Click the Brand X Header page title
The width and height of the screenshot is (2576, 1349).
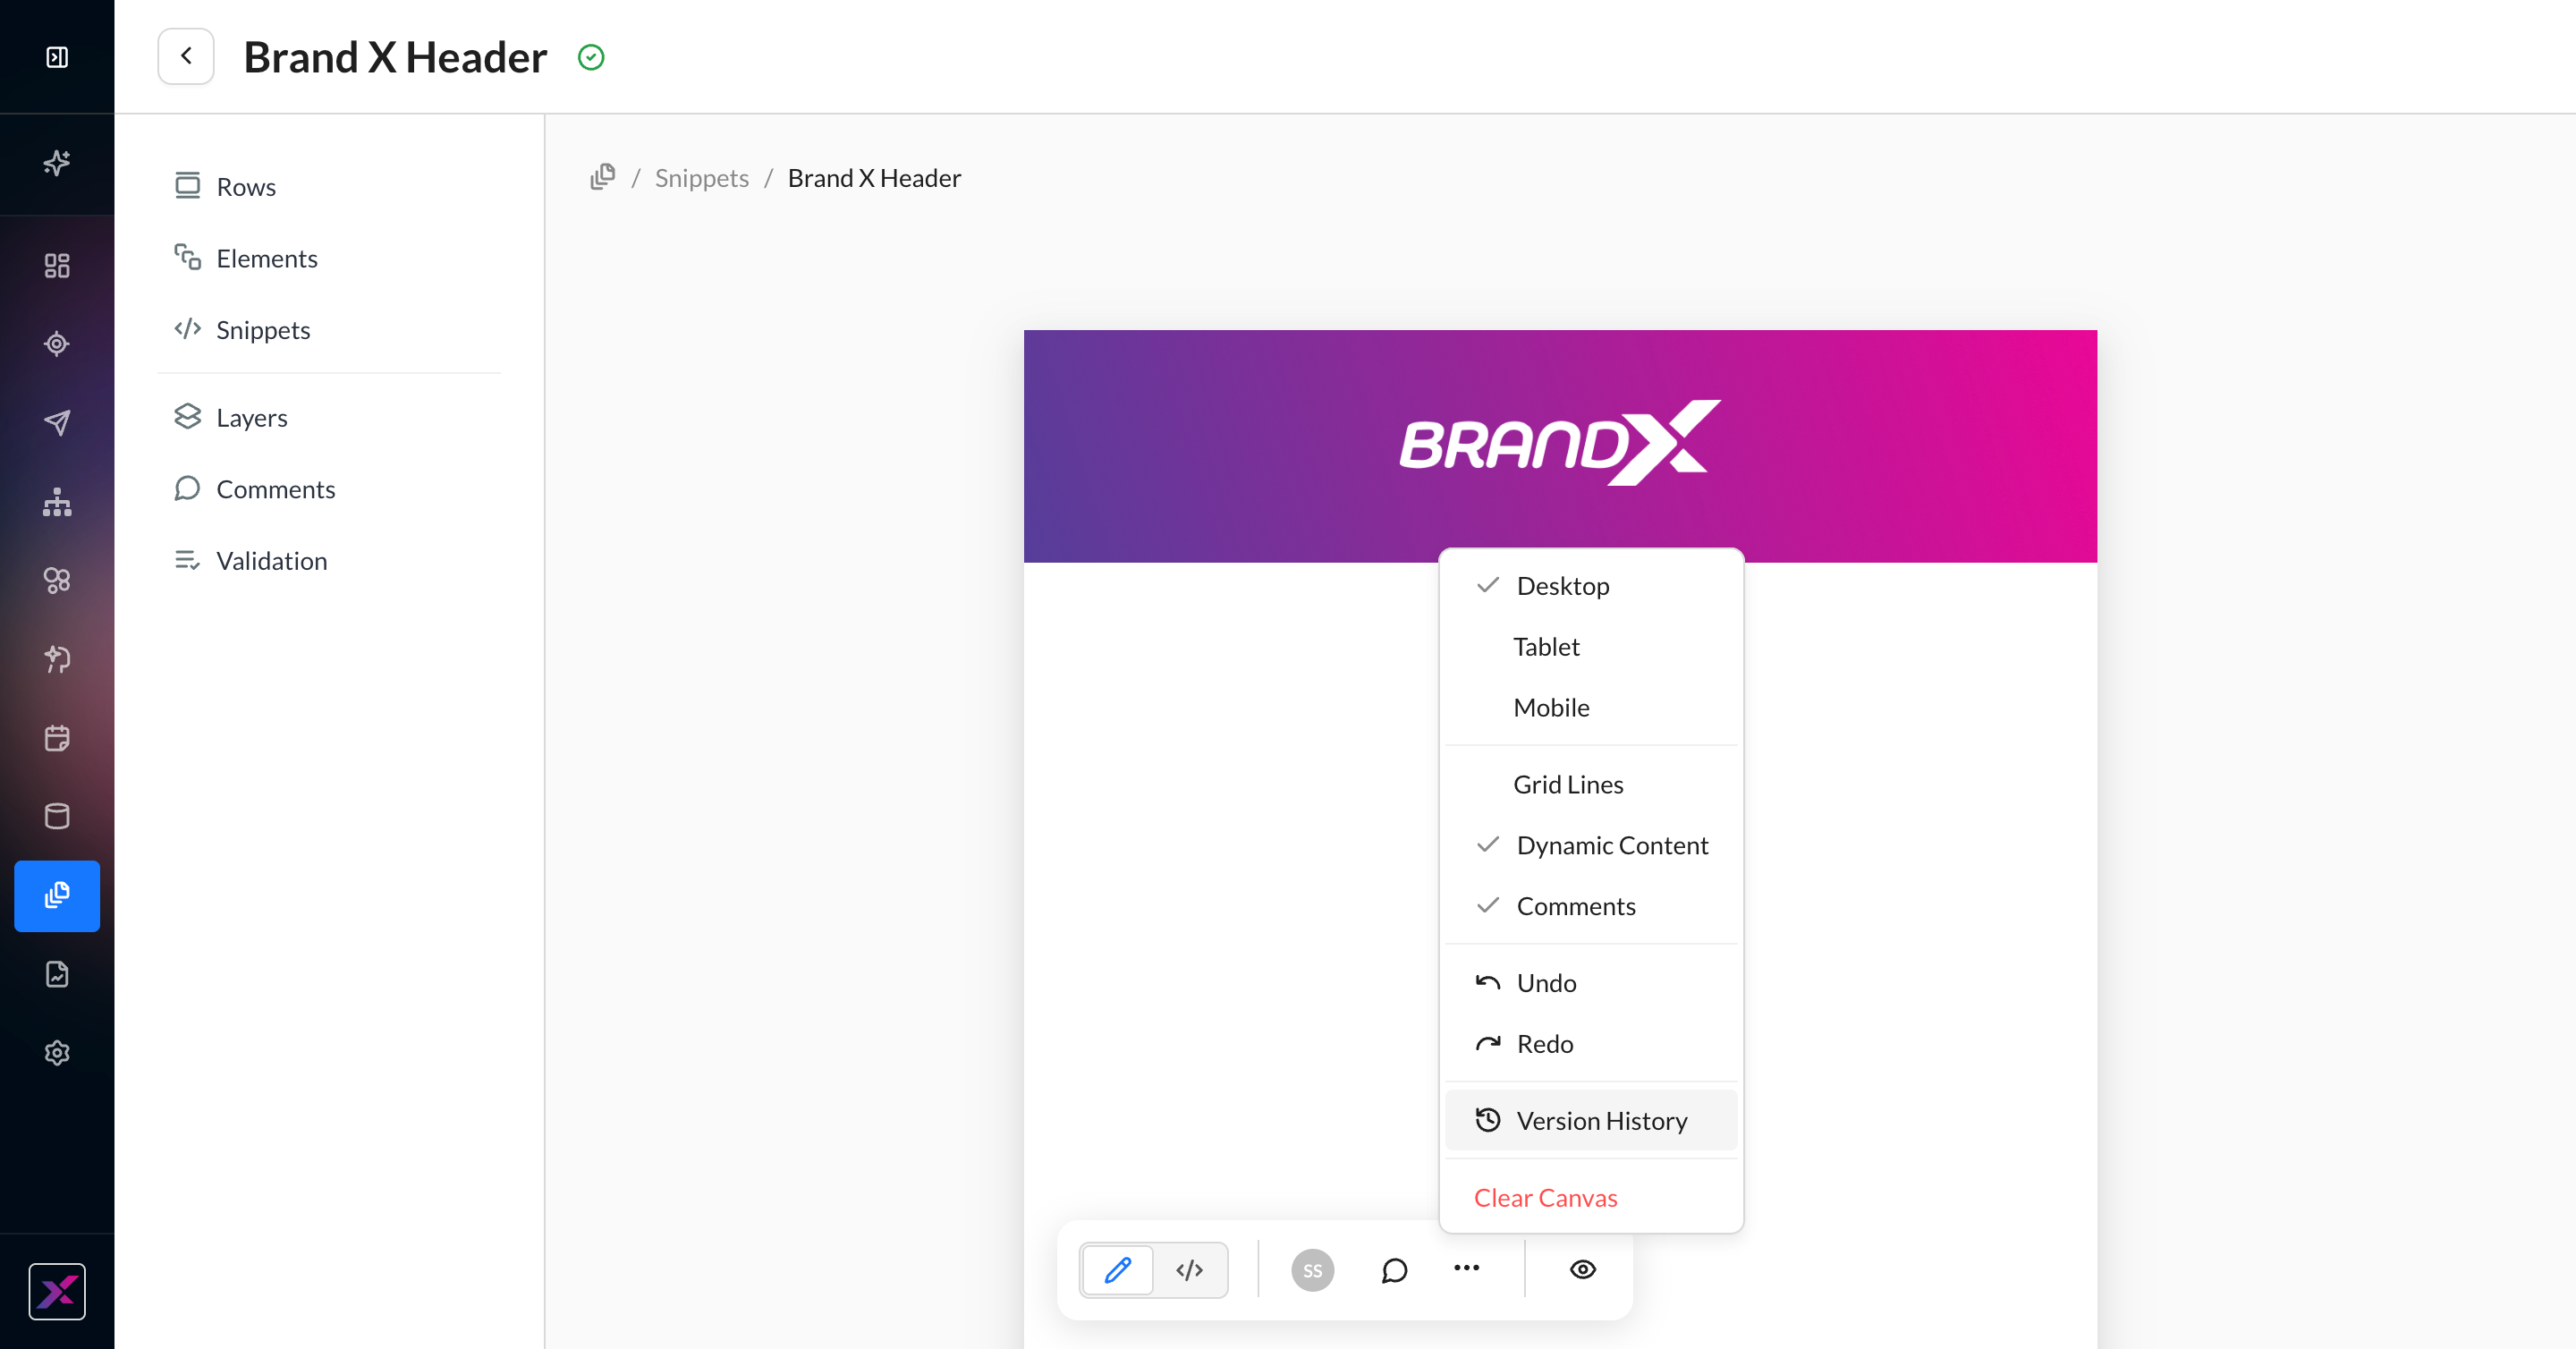395,57
